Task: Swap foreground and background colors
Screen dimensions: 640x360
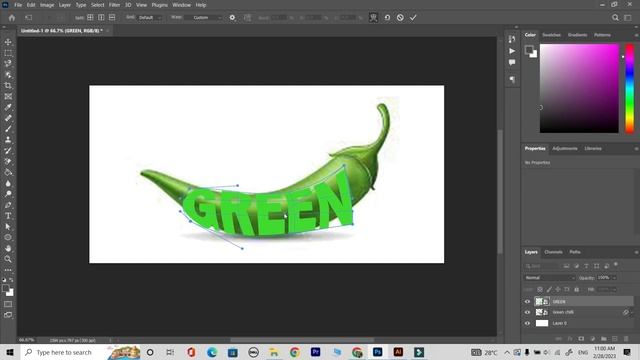Action: 11,280
